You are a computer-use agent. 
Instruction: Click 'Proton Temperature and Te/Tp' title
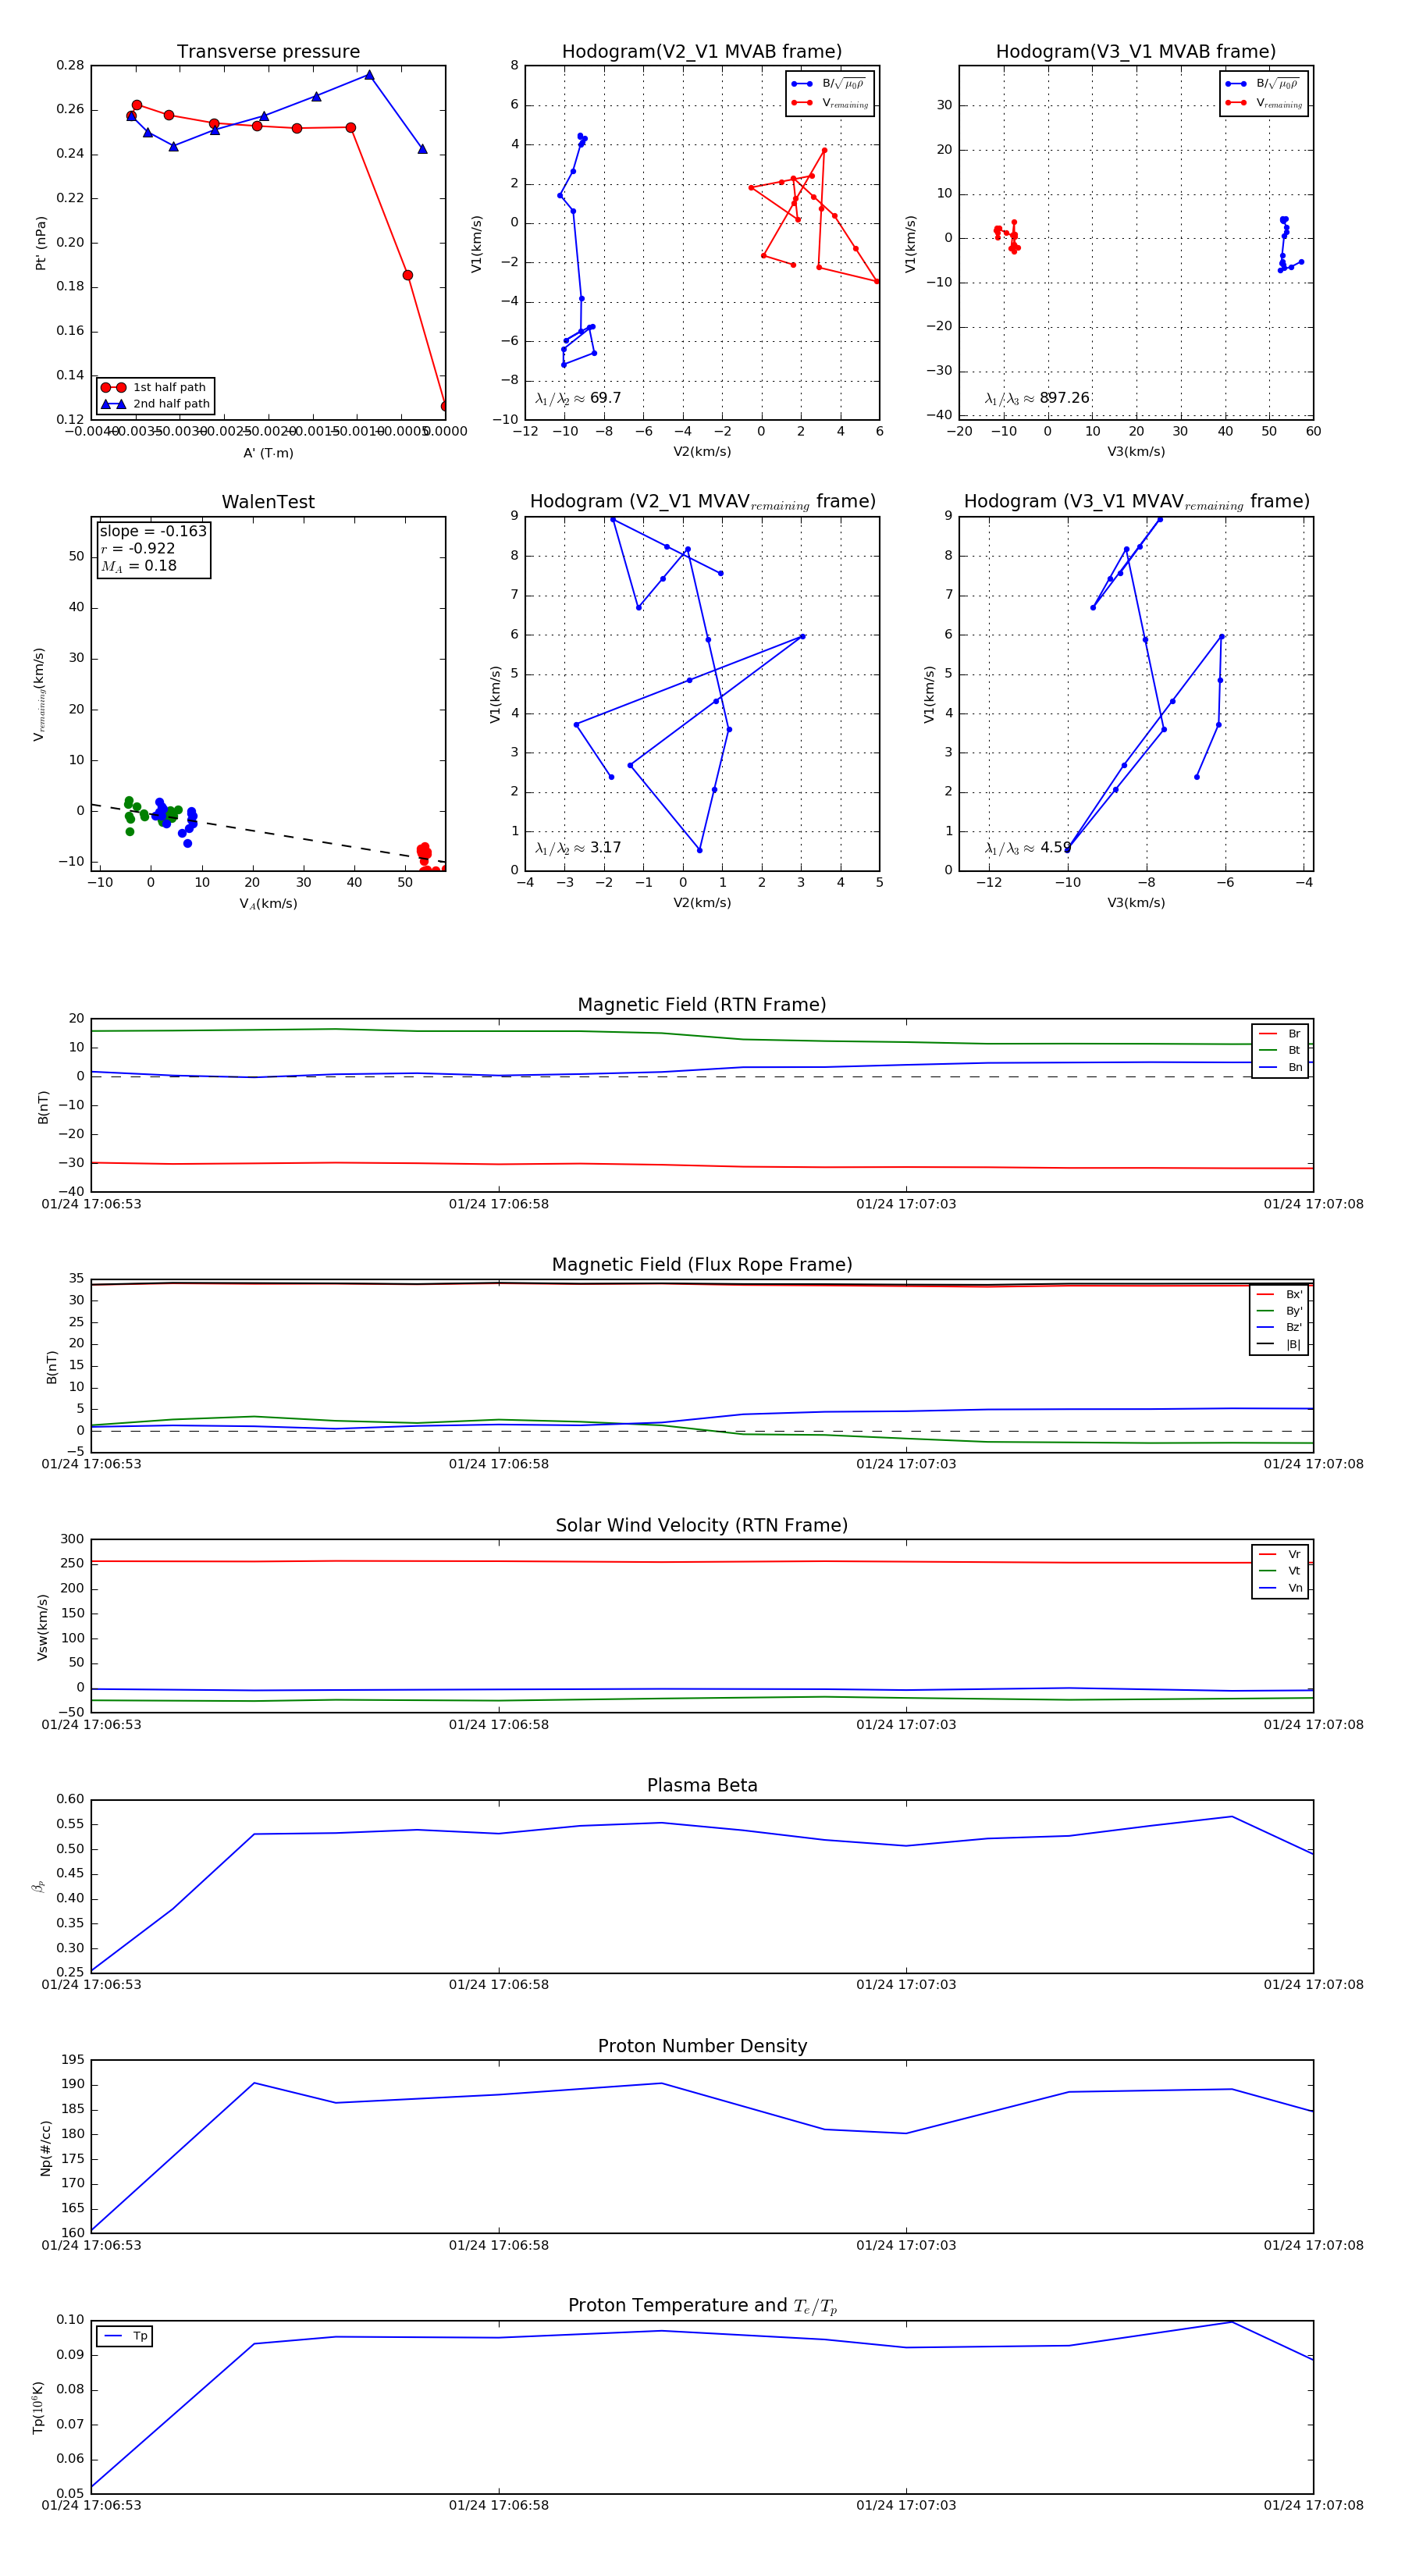tap(702, 2306)
